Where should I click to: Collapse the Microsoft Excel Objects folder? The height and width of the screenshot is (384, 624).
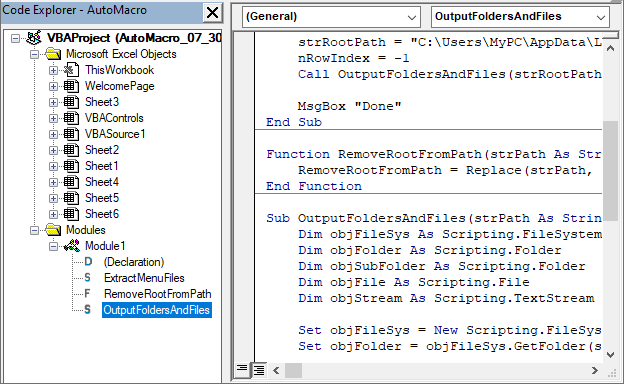[x=35, y=55]
